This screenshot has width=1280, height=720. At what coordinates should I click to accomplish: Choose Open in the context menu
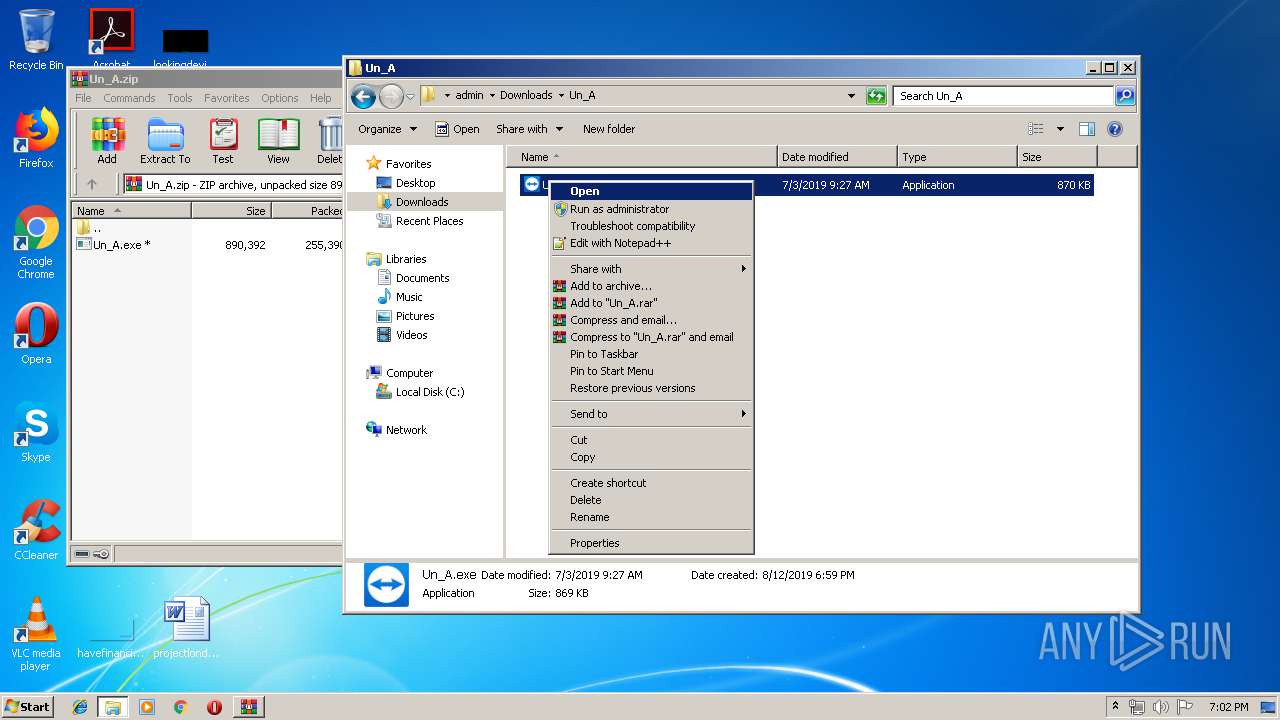(x=651, y=191)
